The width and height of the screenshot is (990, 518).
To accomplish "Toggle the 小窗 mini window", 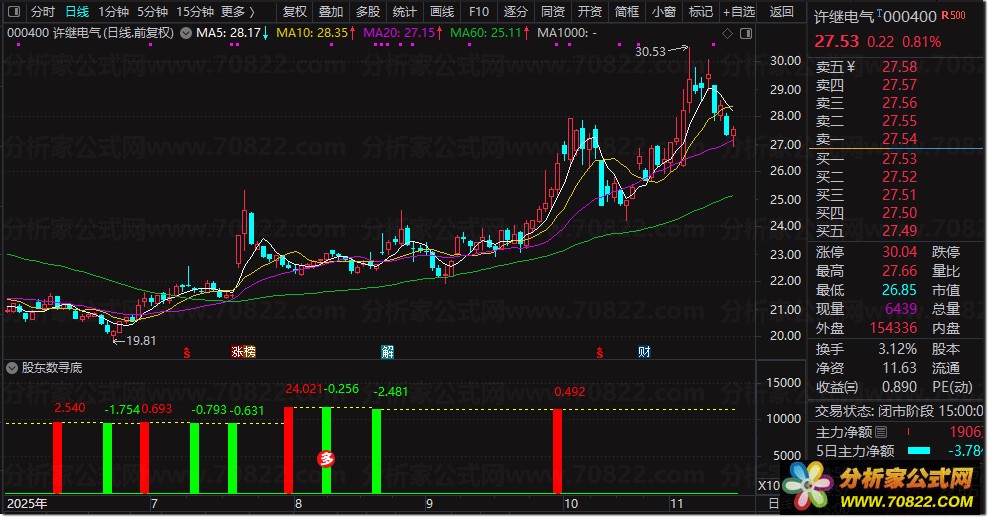I will tap(664, 11).
